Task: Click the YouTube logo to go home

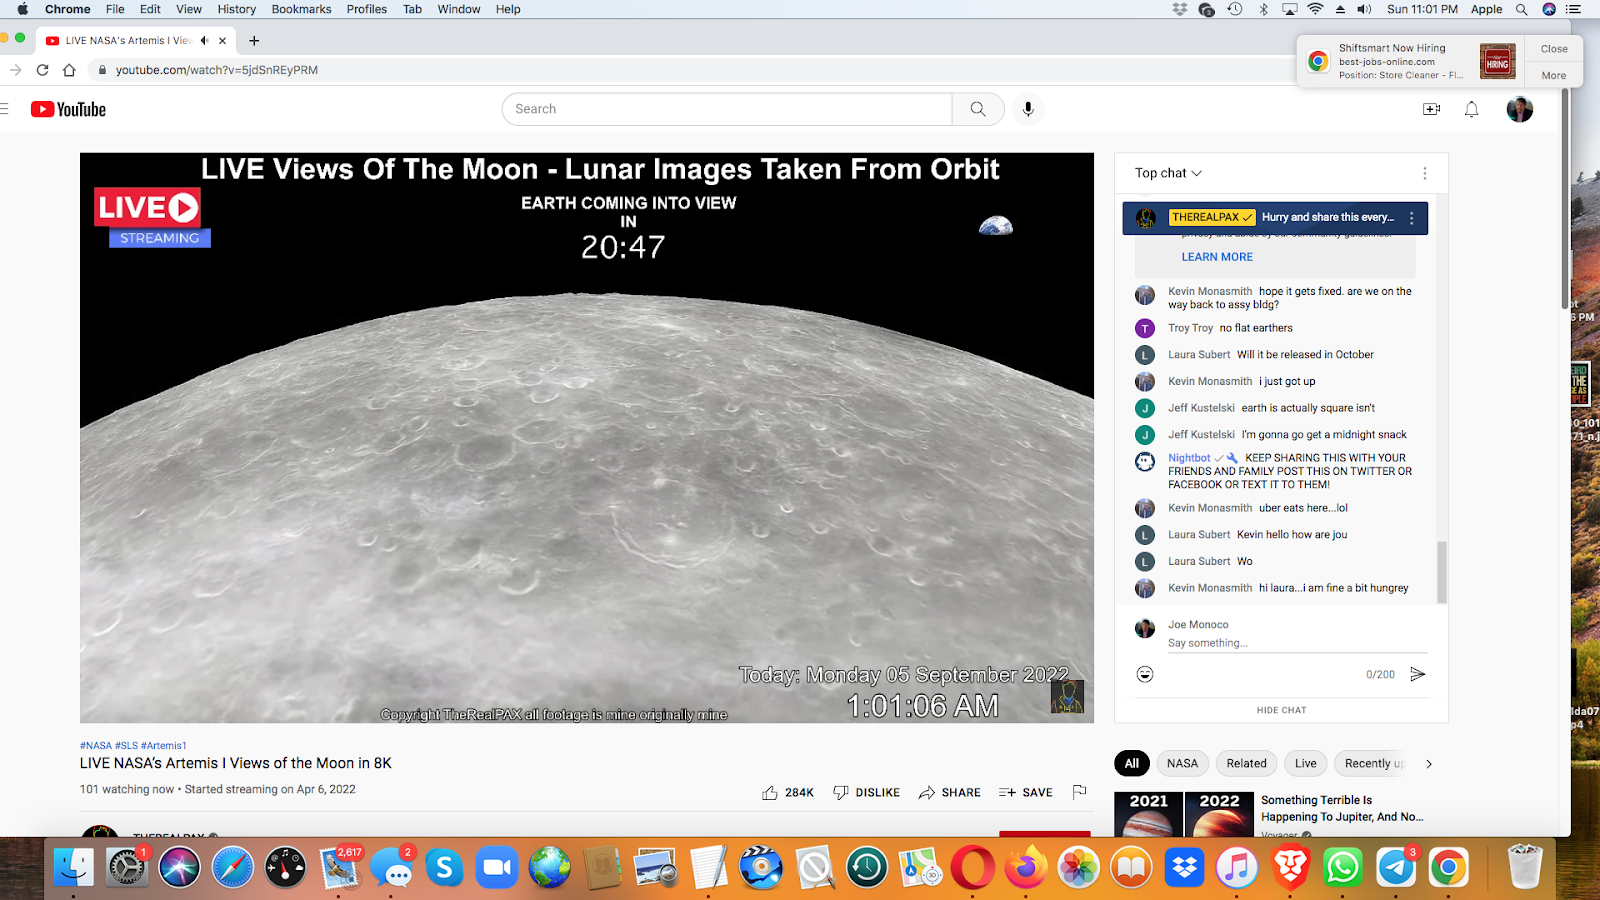Action: pos(68,109)
